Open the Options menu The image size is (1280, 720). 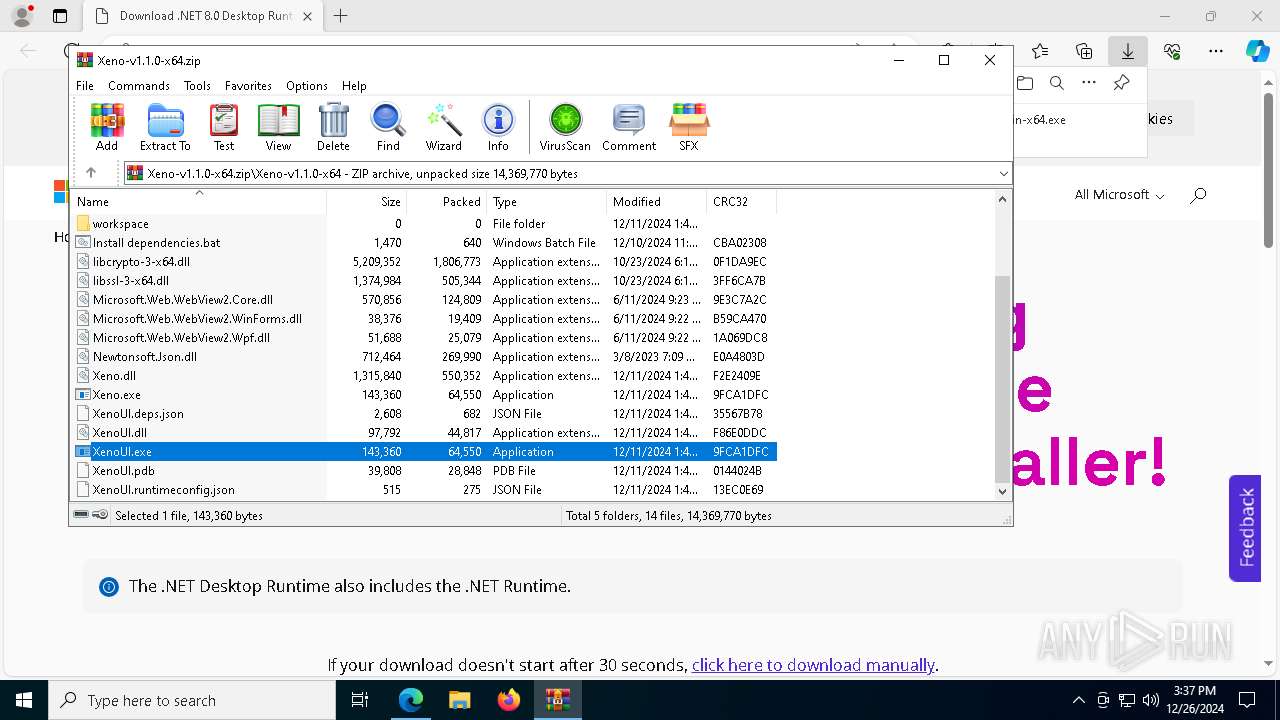coord(307,86)
